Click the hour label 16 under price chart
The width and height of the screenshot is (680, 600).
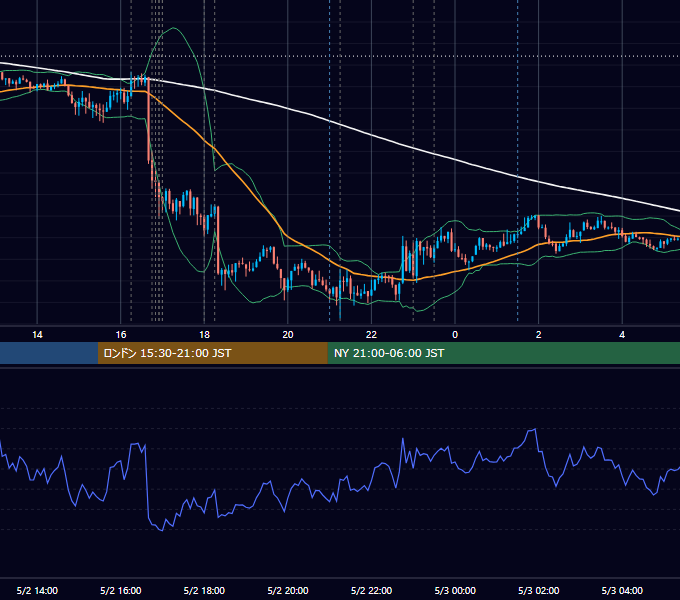click(x=121, y=335)
